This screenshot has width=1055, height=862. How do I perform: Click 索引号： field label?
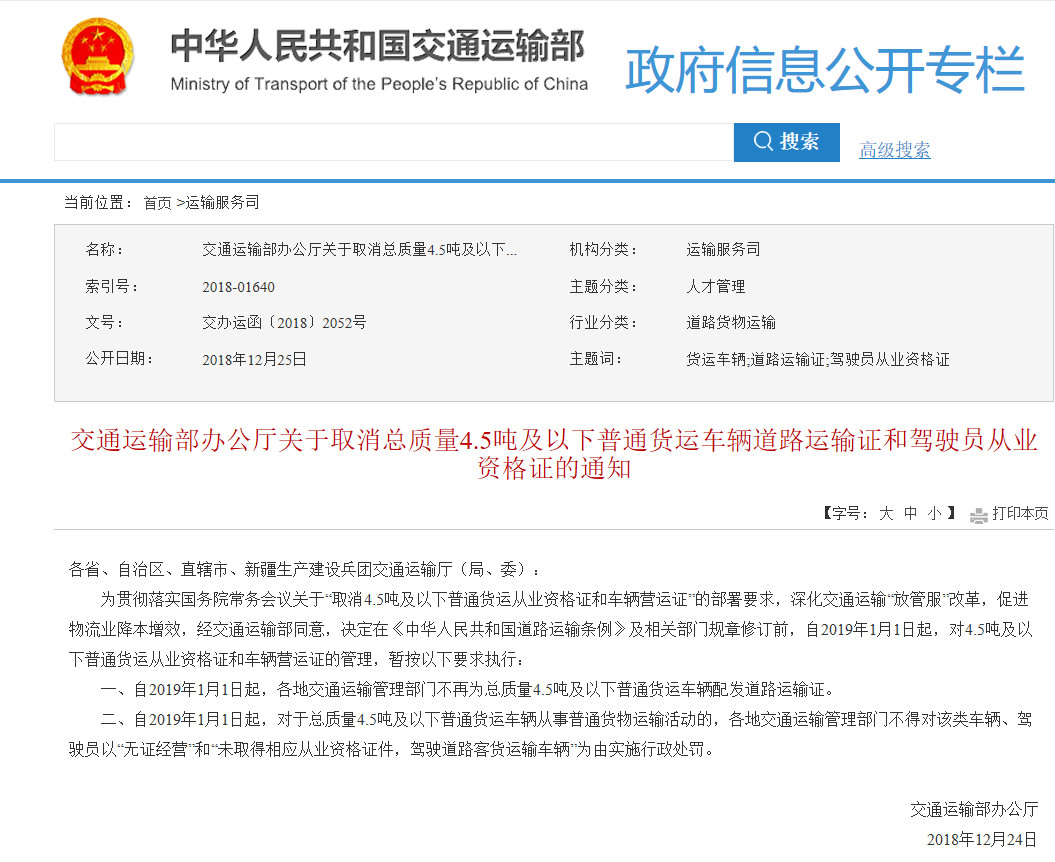pos(112,287)
